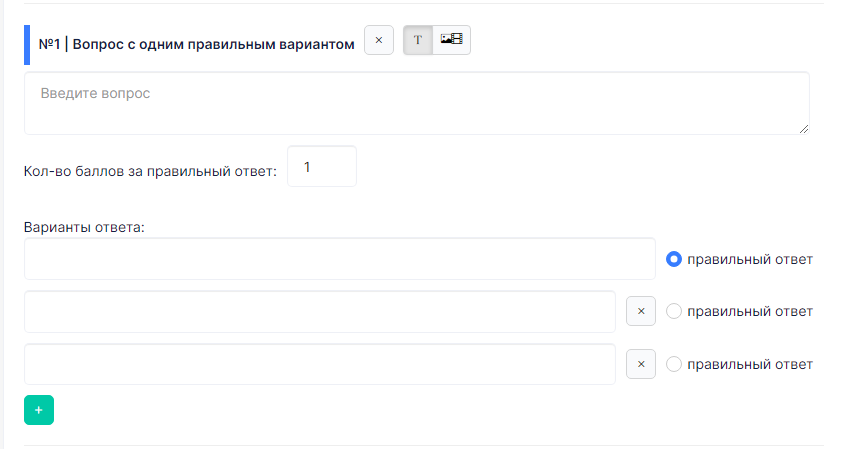This screenshot has height=449, width=841.
Task: Click the 'Кол-во баллов за правильный ответ' label
Action: click(x=150, y=171)
